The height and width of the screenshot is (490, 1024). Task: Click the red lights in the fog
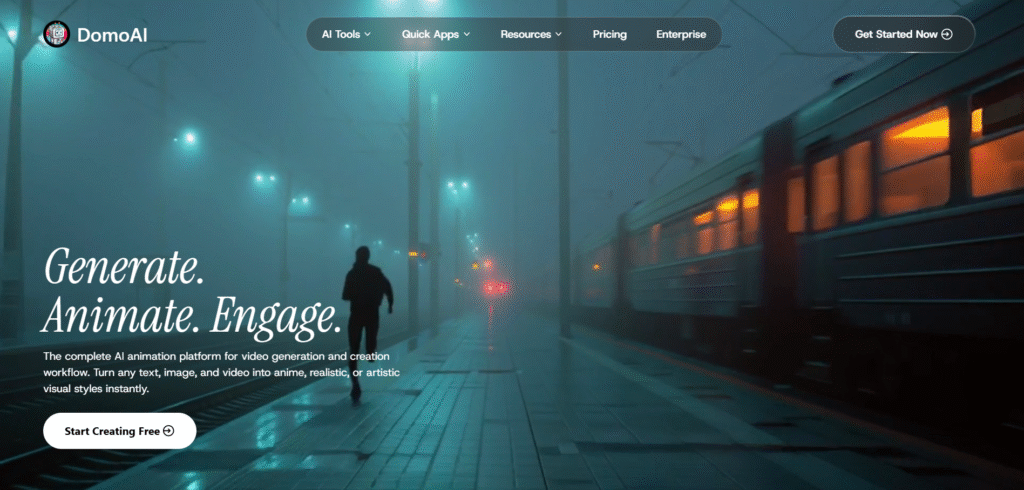click(x=493, y=287)
